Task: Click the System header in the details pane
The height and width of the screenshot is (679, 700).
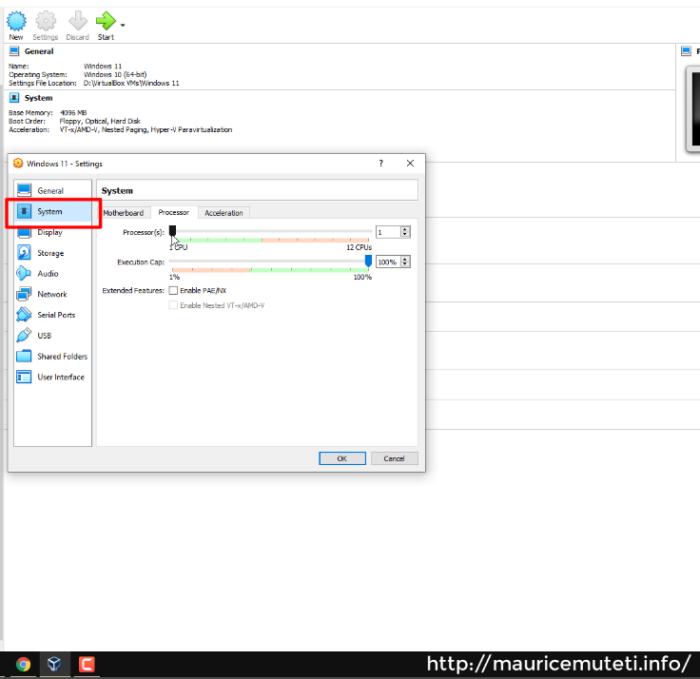Action: [x=38, y=98]
